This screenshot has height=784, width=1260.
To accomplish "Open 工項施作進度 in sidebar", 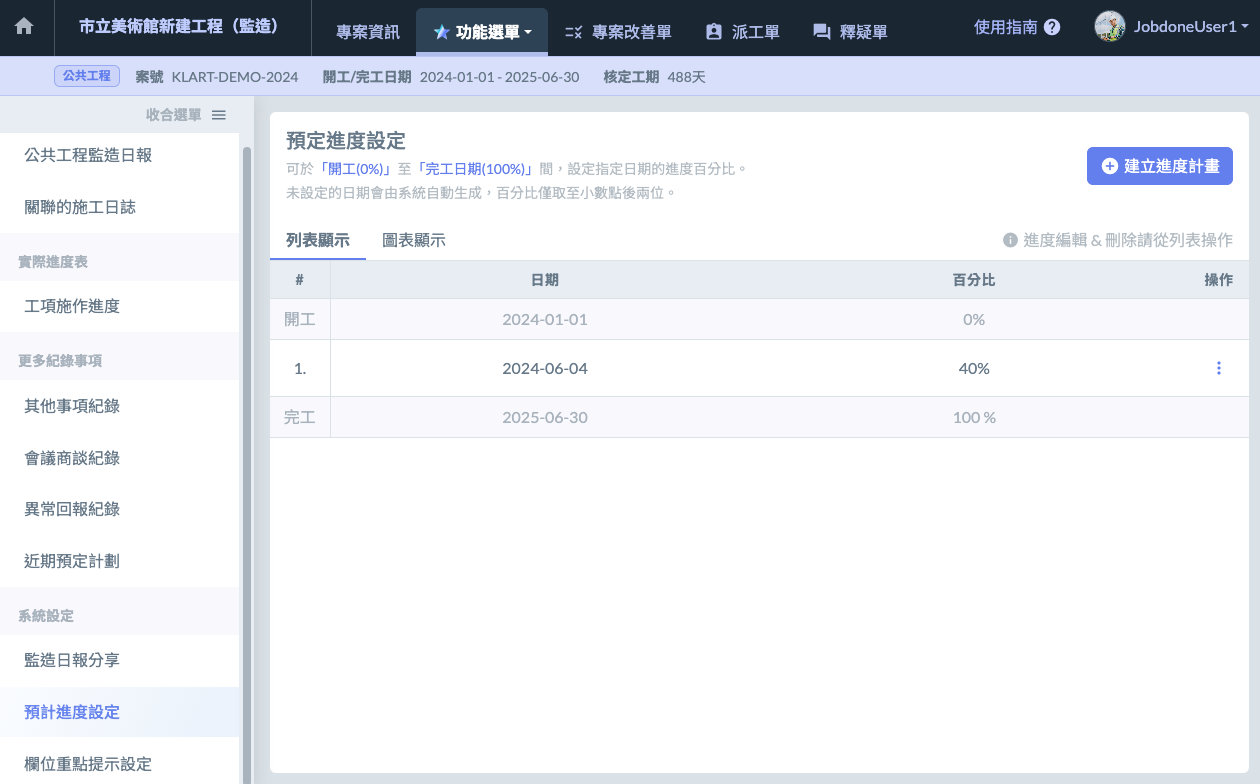I will tap(120, 306).
